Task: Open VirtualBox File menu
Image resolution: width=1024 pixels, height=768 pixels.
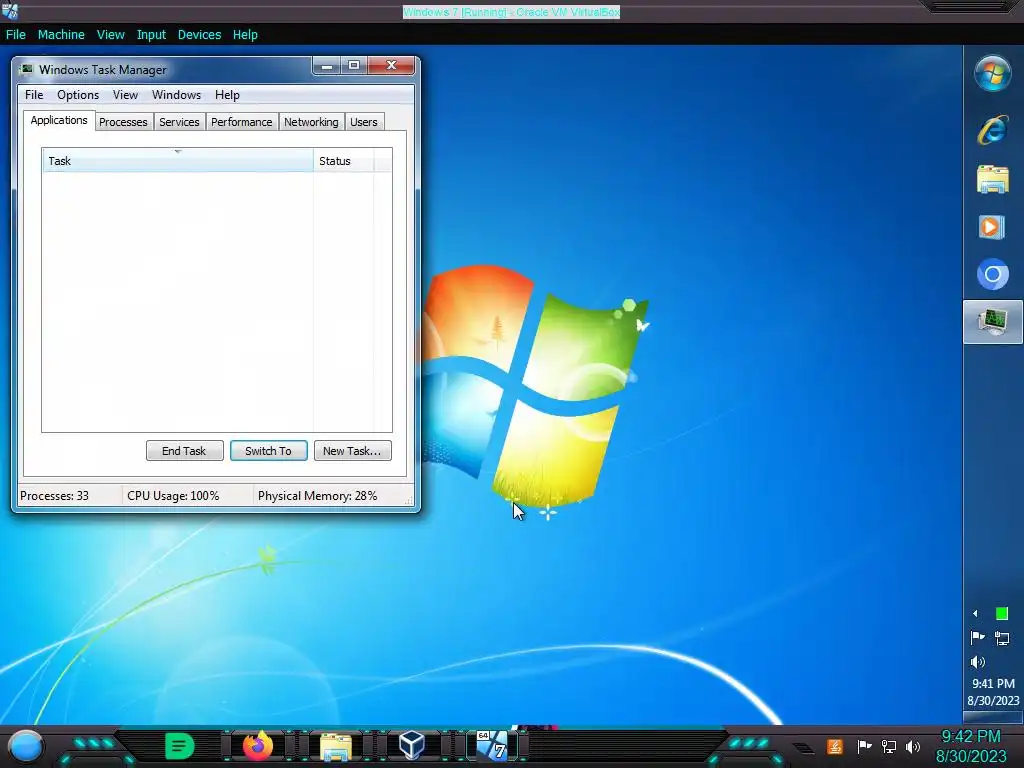Action: tap(16, 35)
